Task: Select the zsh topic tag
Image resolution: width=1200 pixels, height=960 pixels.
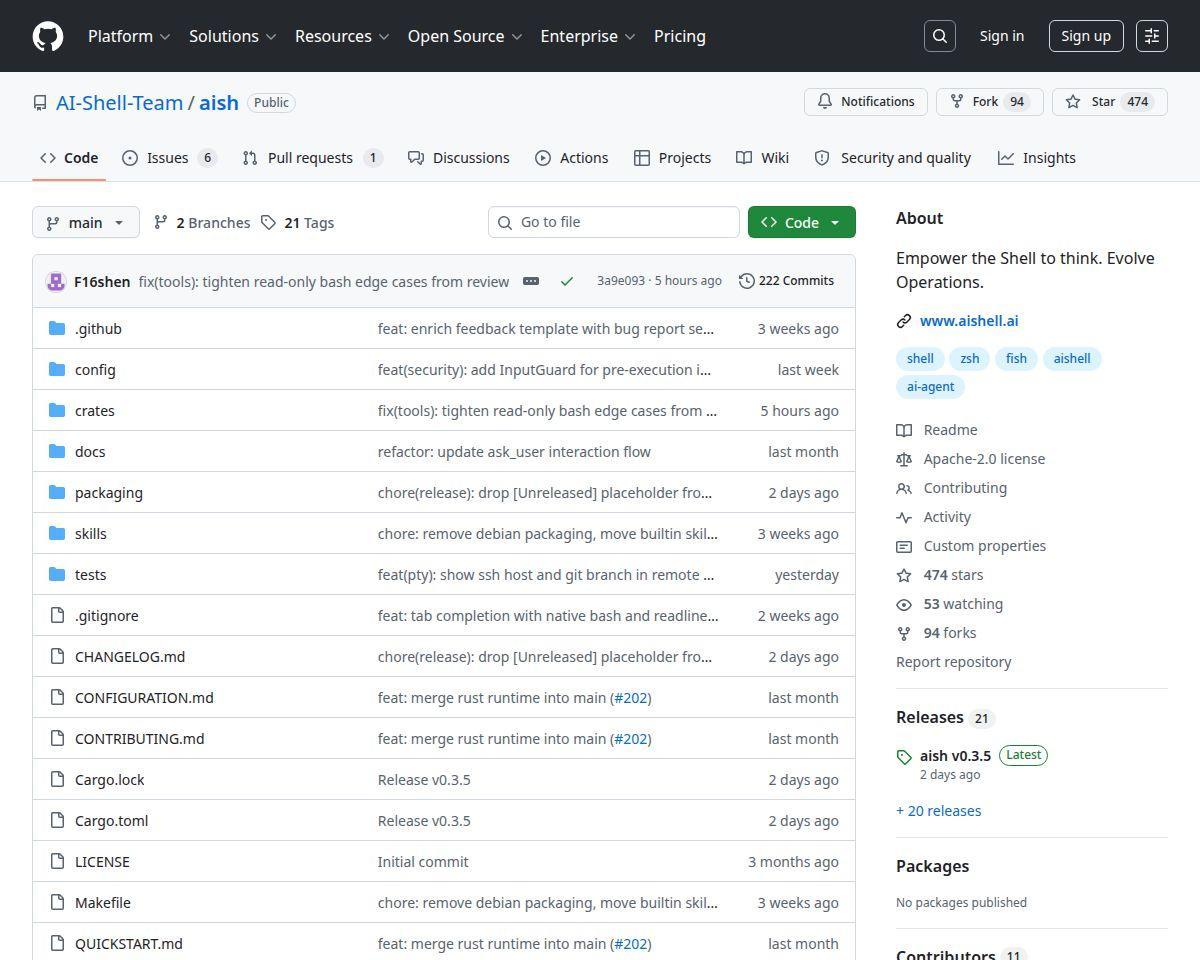Action: click(x=970, y=359)
